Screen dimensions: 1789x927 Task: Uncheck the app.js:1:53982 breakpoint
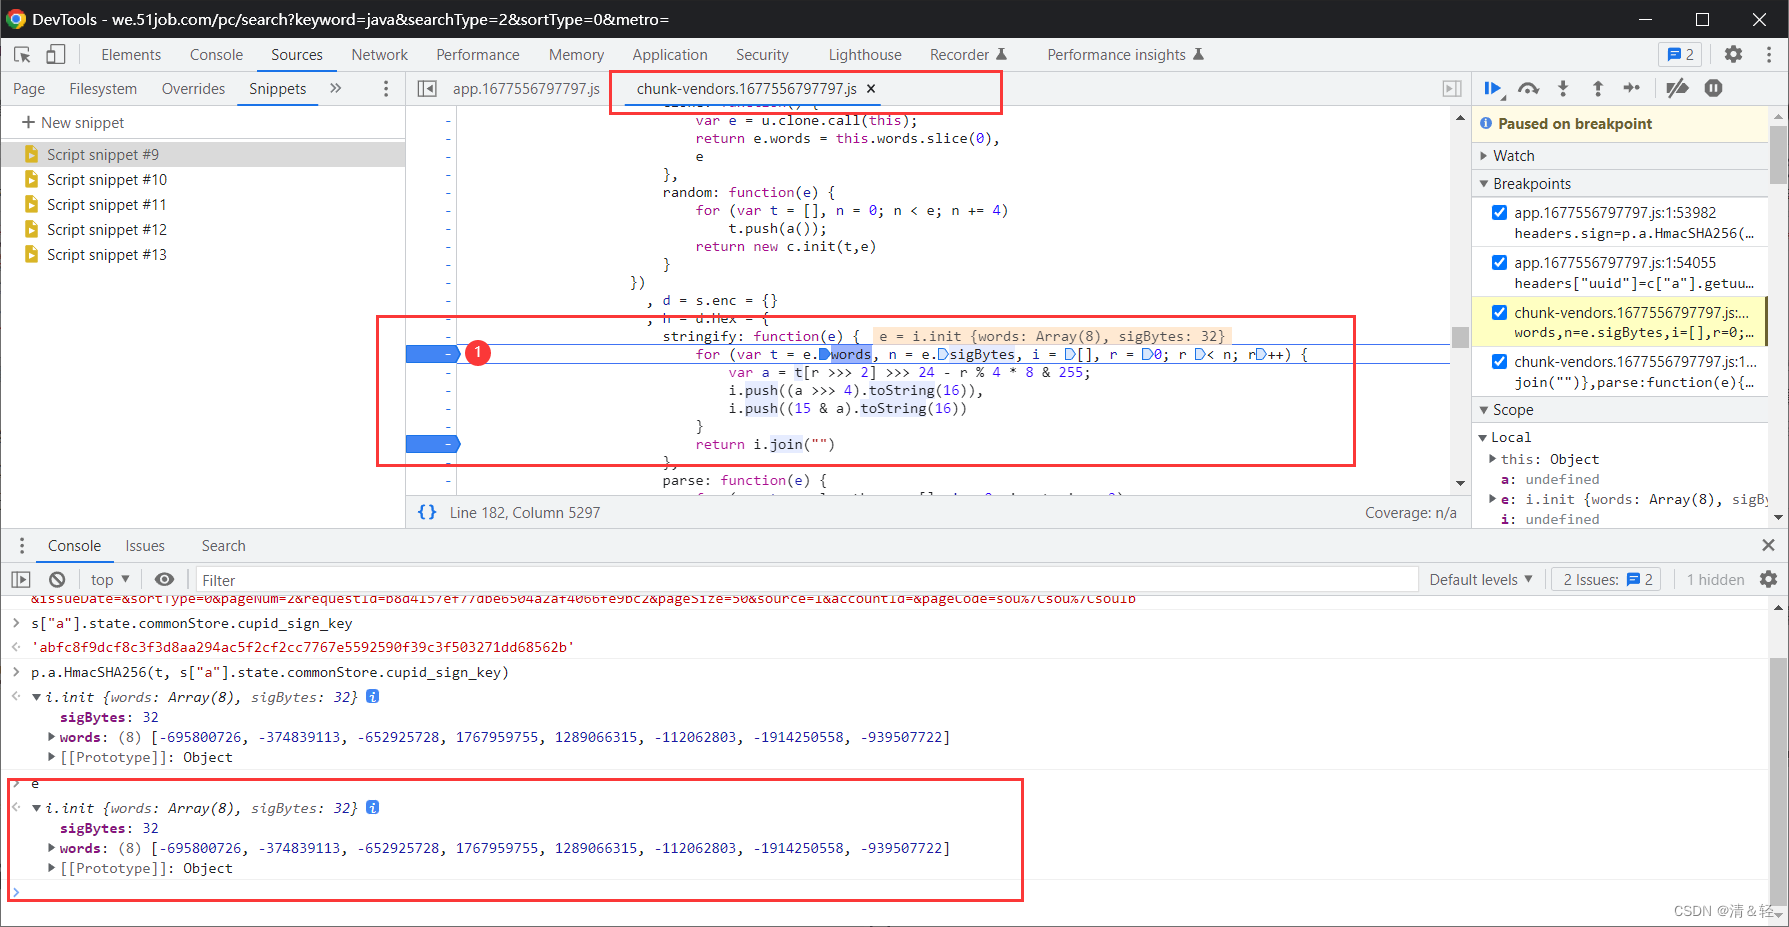point(1499,212)
